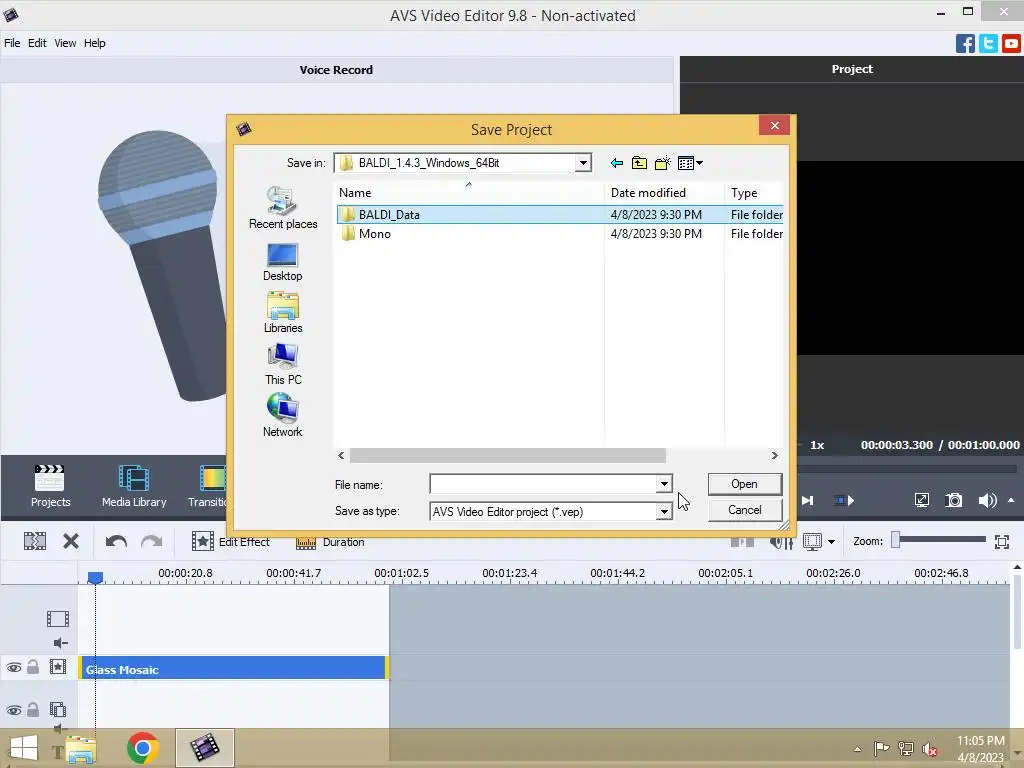This screenshot has height=768, width=1024.
Task: Click zoom to fit timeline icon
Action: click(x=1002, y=541)
